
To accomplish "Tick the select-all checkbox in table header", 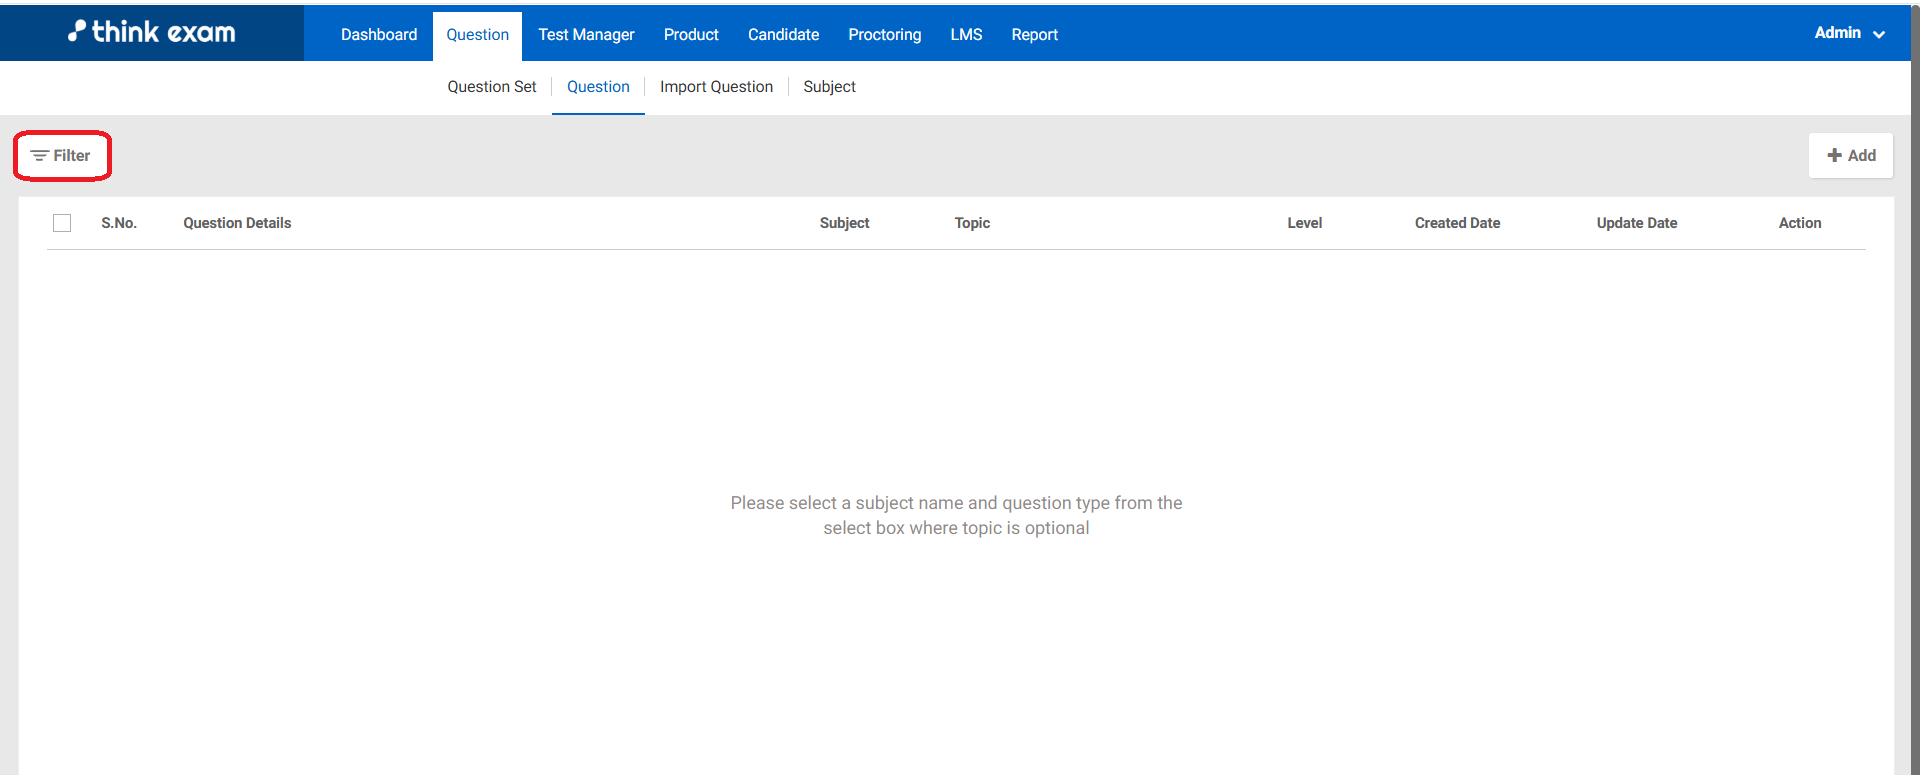I will [62, 223].
